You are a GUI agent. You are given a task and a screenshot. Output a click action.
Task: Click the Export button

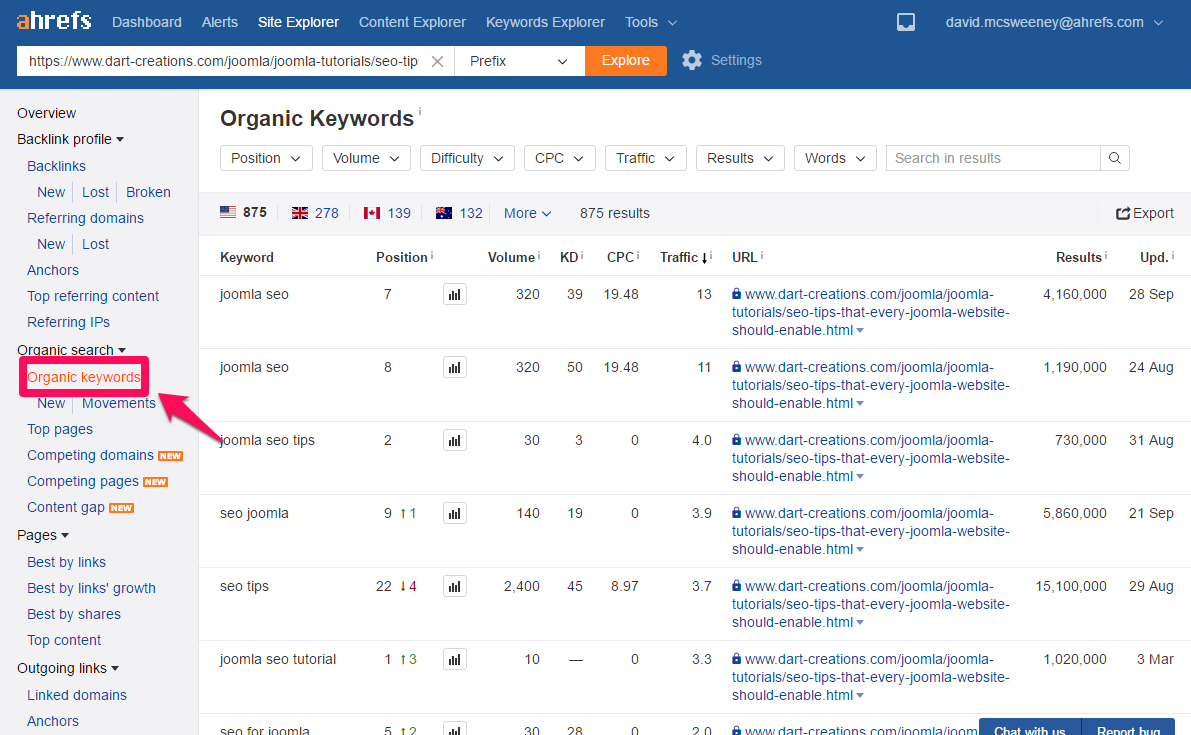coord(1145,213)
